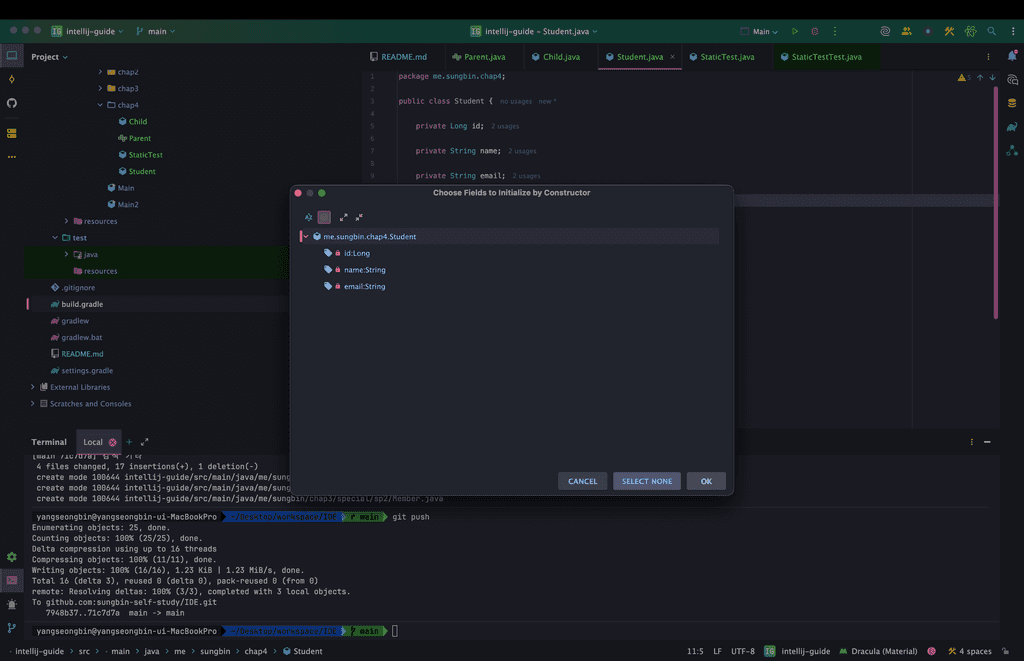Viewport: 1024px width, 661px height.
Task: Select the email:String field
Action: click(364, 286)
